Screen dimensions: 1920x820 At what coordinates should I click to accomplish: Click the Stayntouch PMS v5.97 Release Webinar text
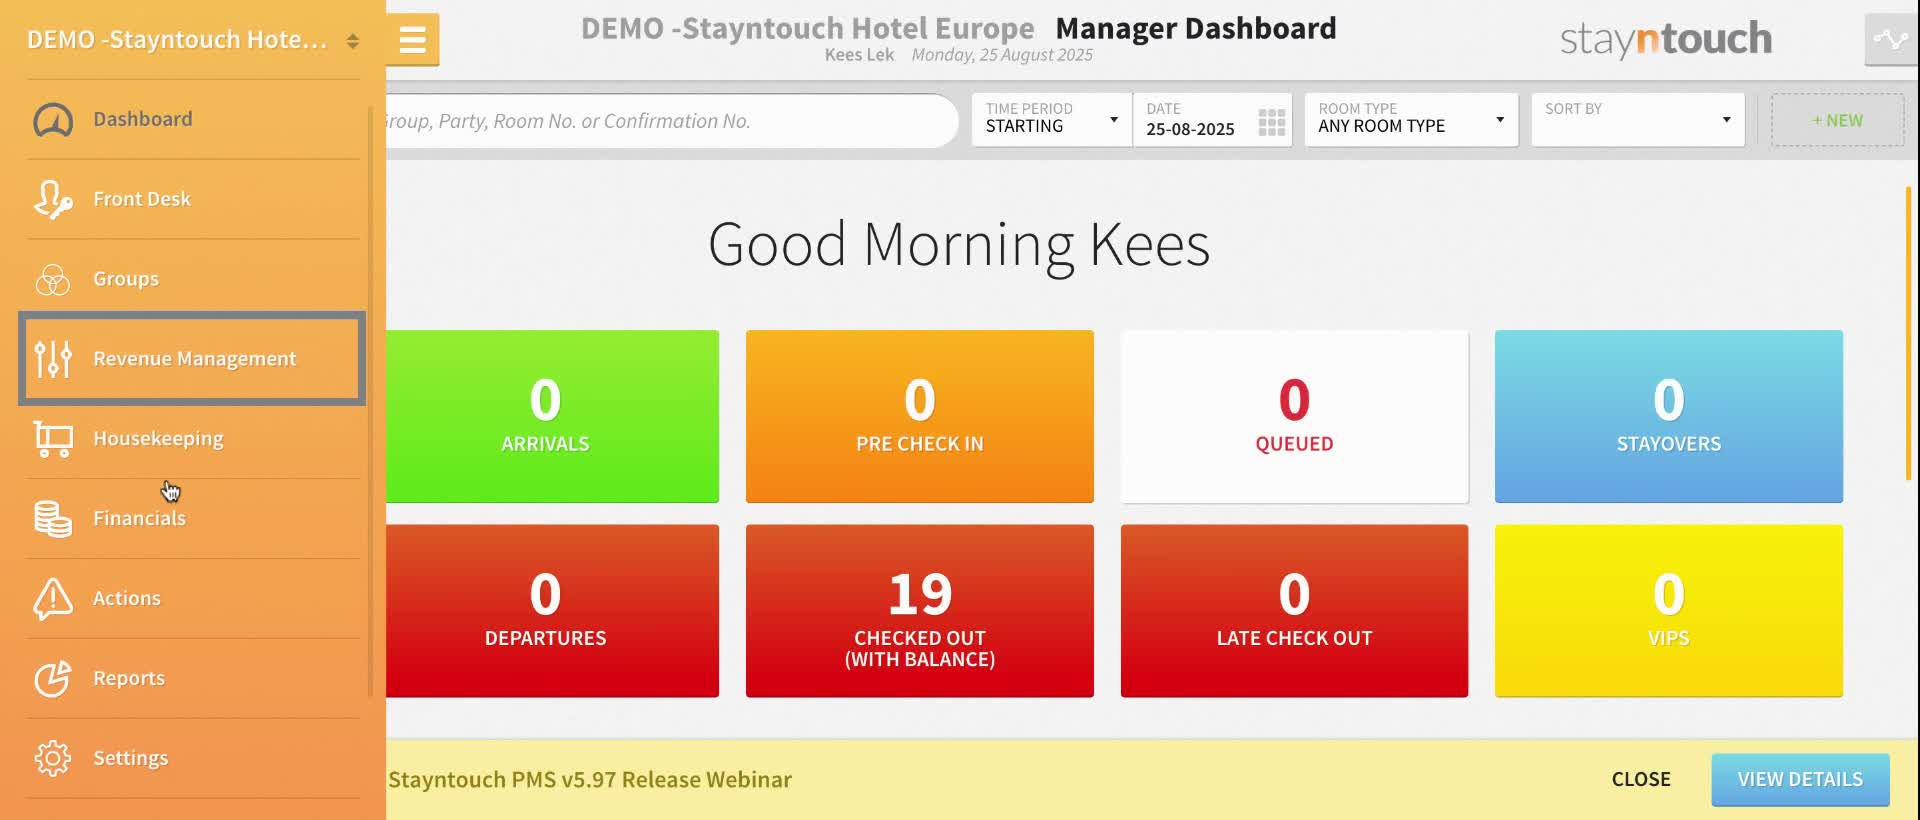point(590,780)
